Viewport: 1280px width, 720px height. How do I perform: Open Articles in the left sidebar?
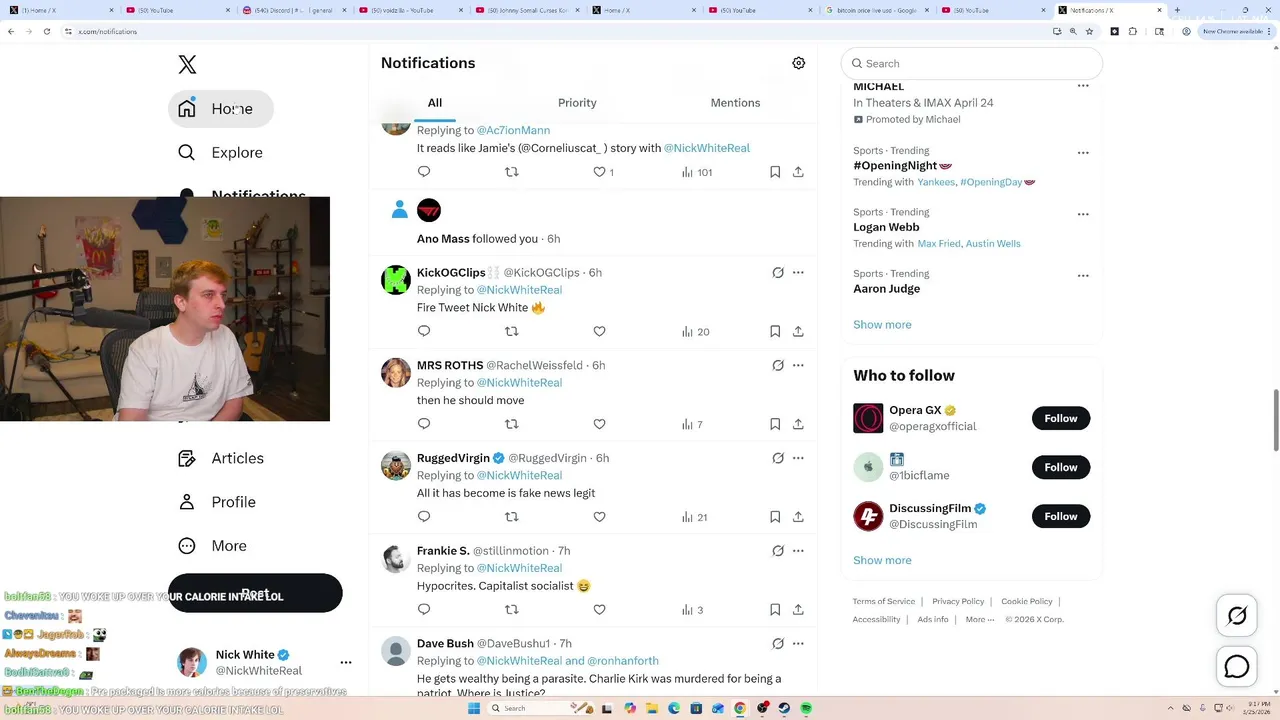[221, 458]
